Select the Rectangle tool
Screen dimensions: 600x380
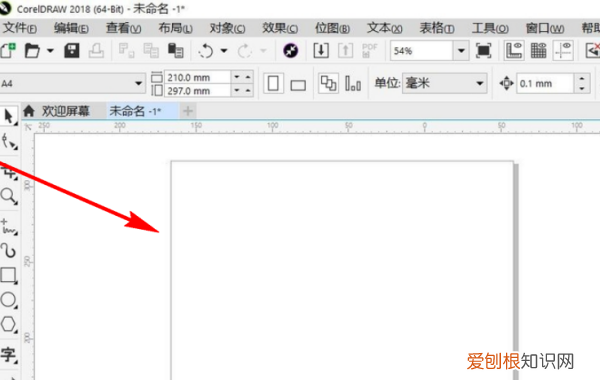click(9, 276)
